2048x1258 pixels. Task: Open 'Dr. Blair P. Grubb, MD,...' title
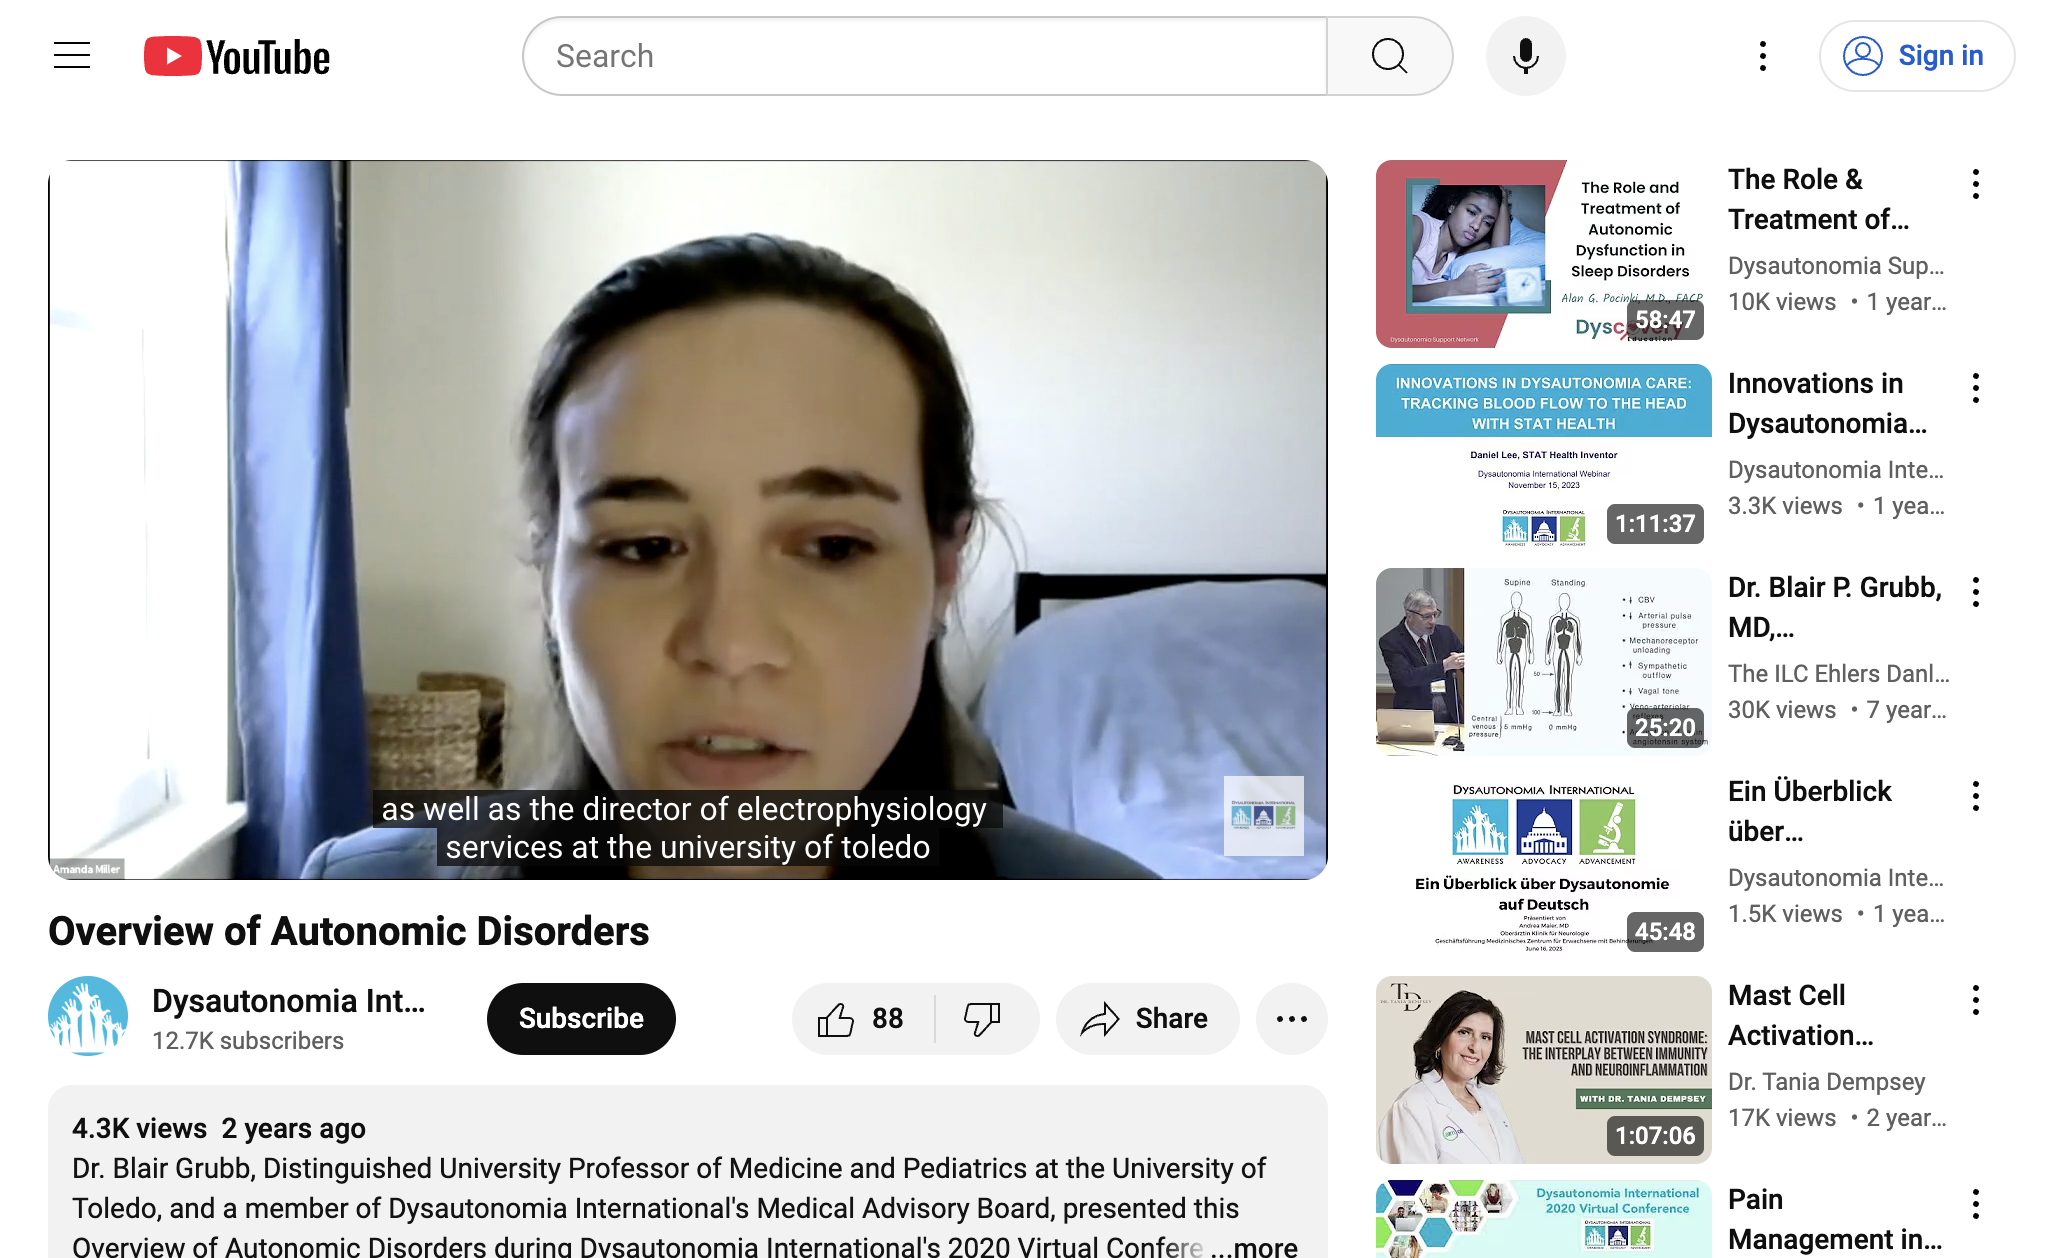[x=1835, y=607]
